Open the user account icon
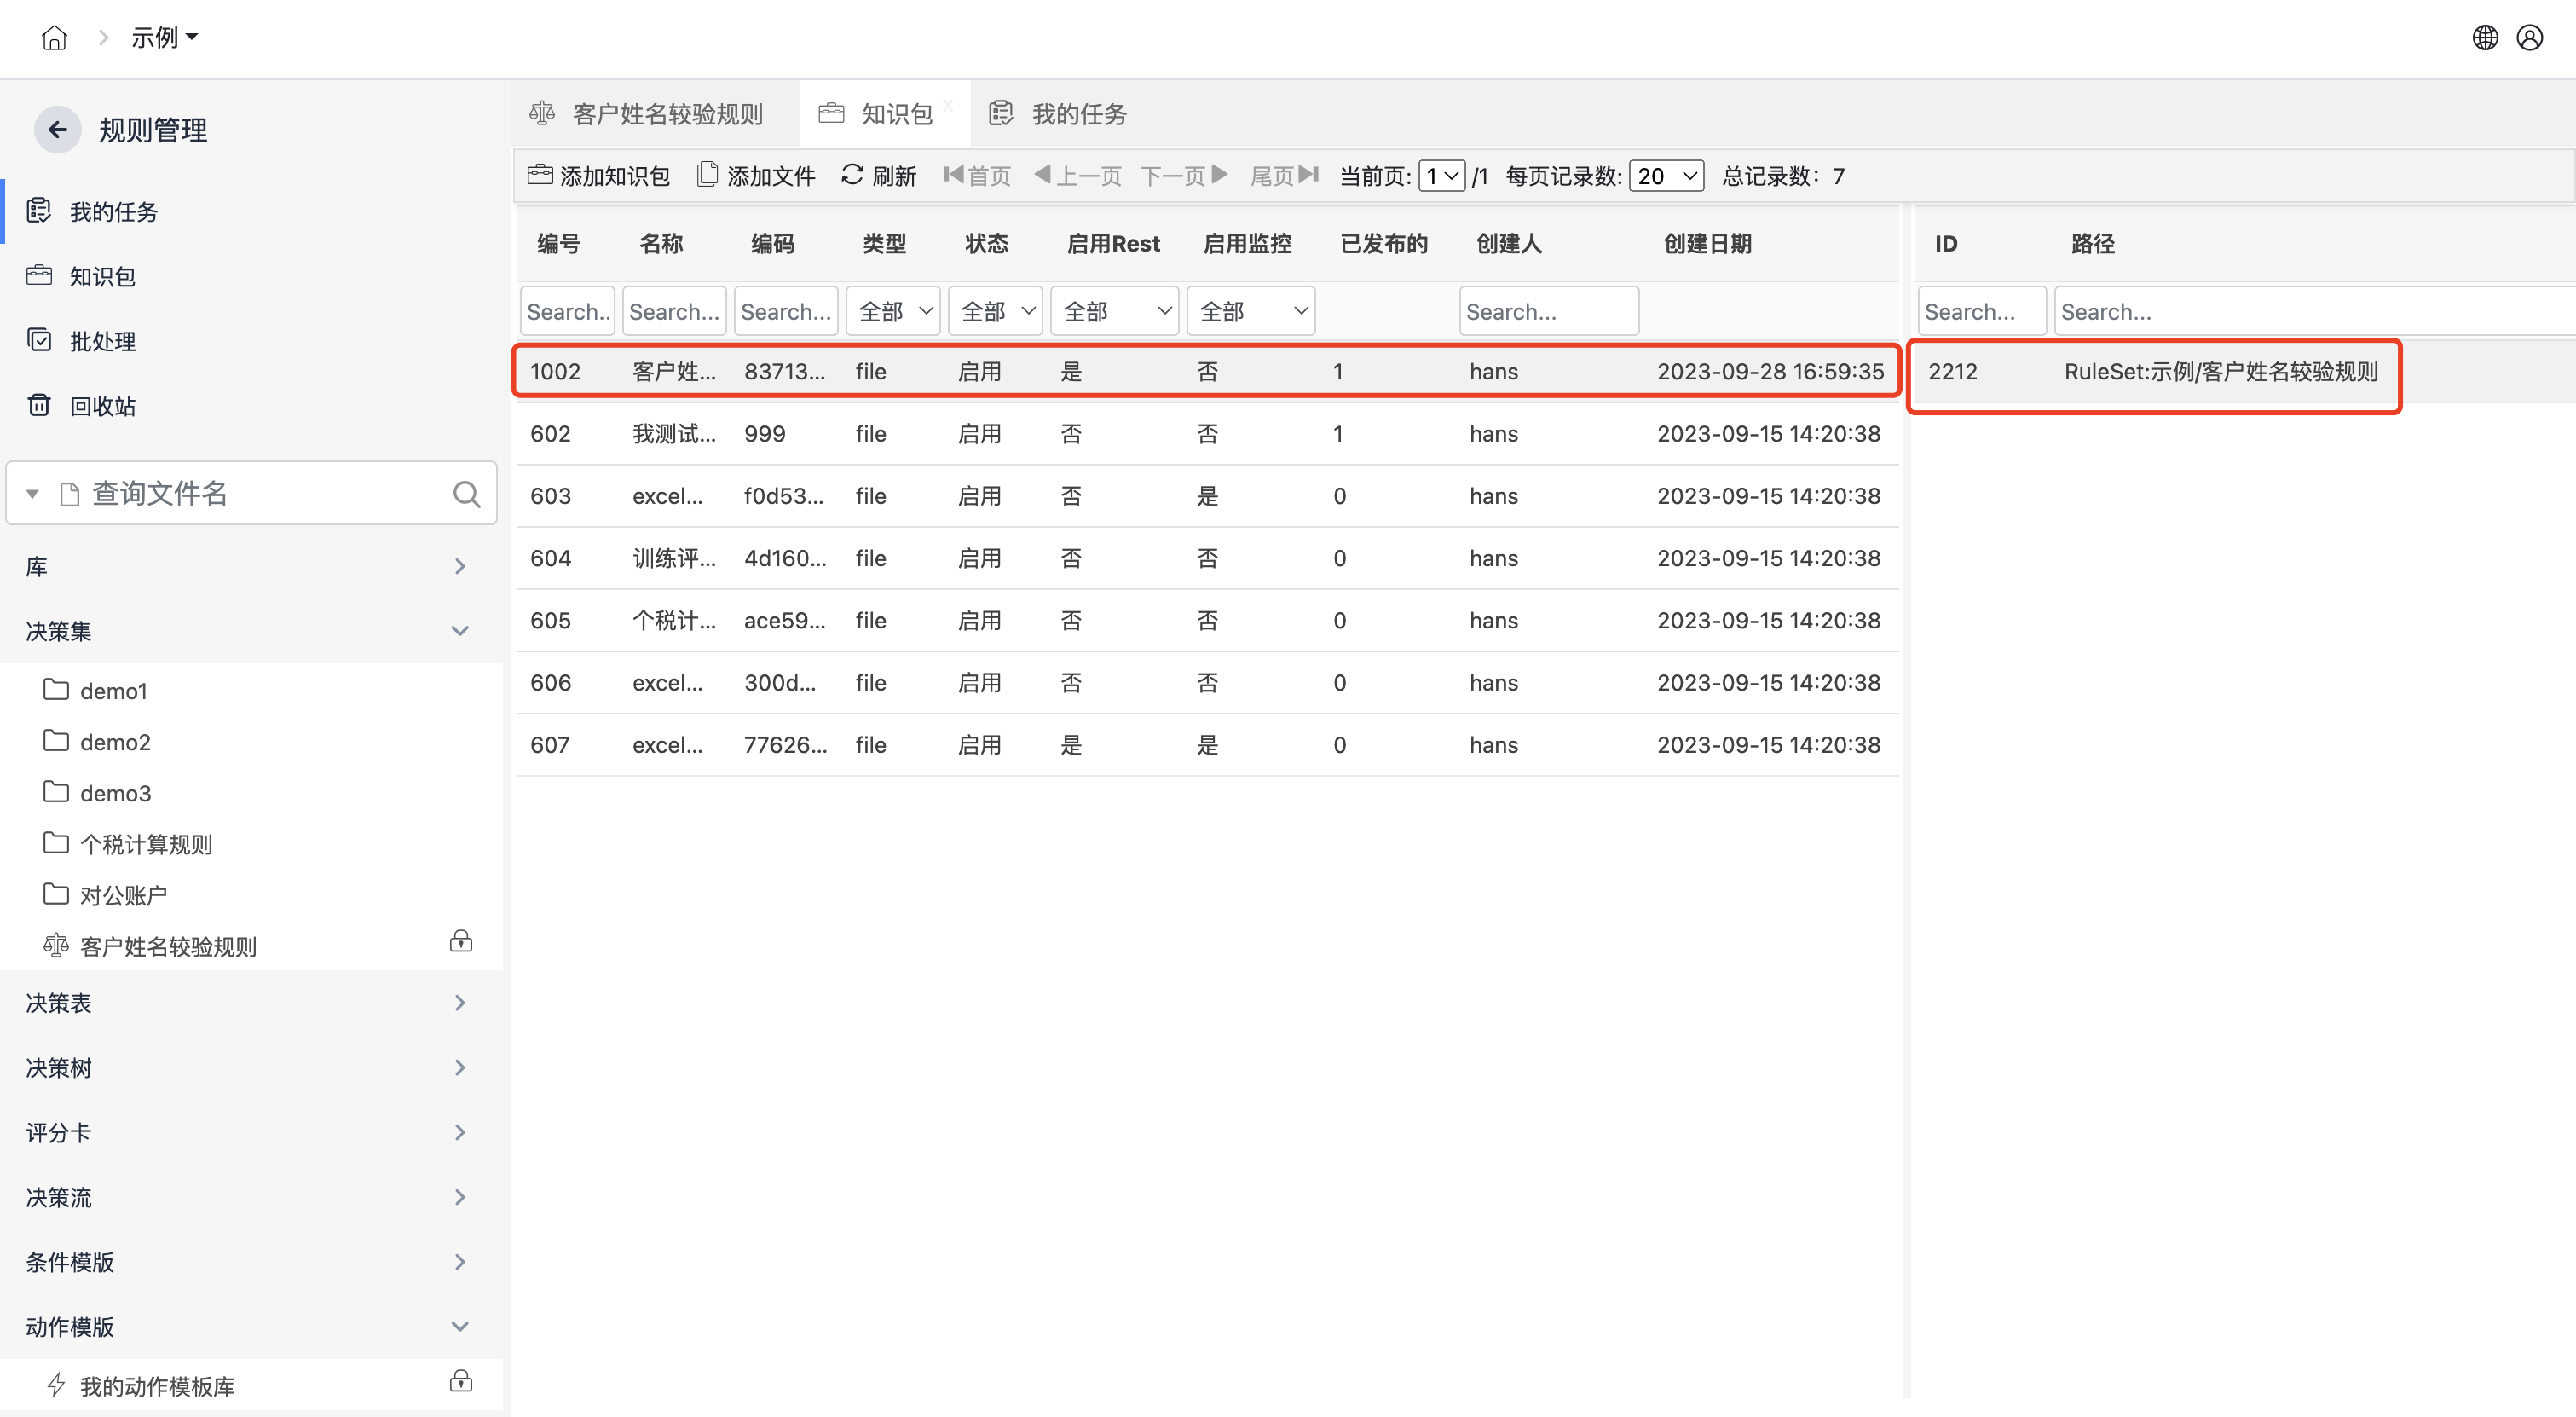2576x1417 pixels. (x=2530, y=38)
